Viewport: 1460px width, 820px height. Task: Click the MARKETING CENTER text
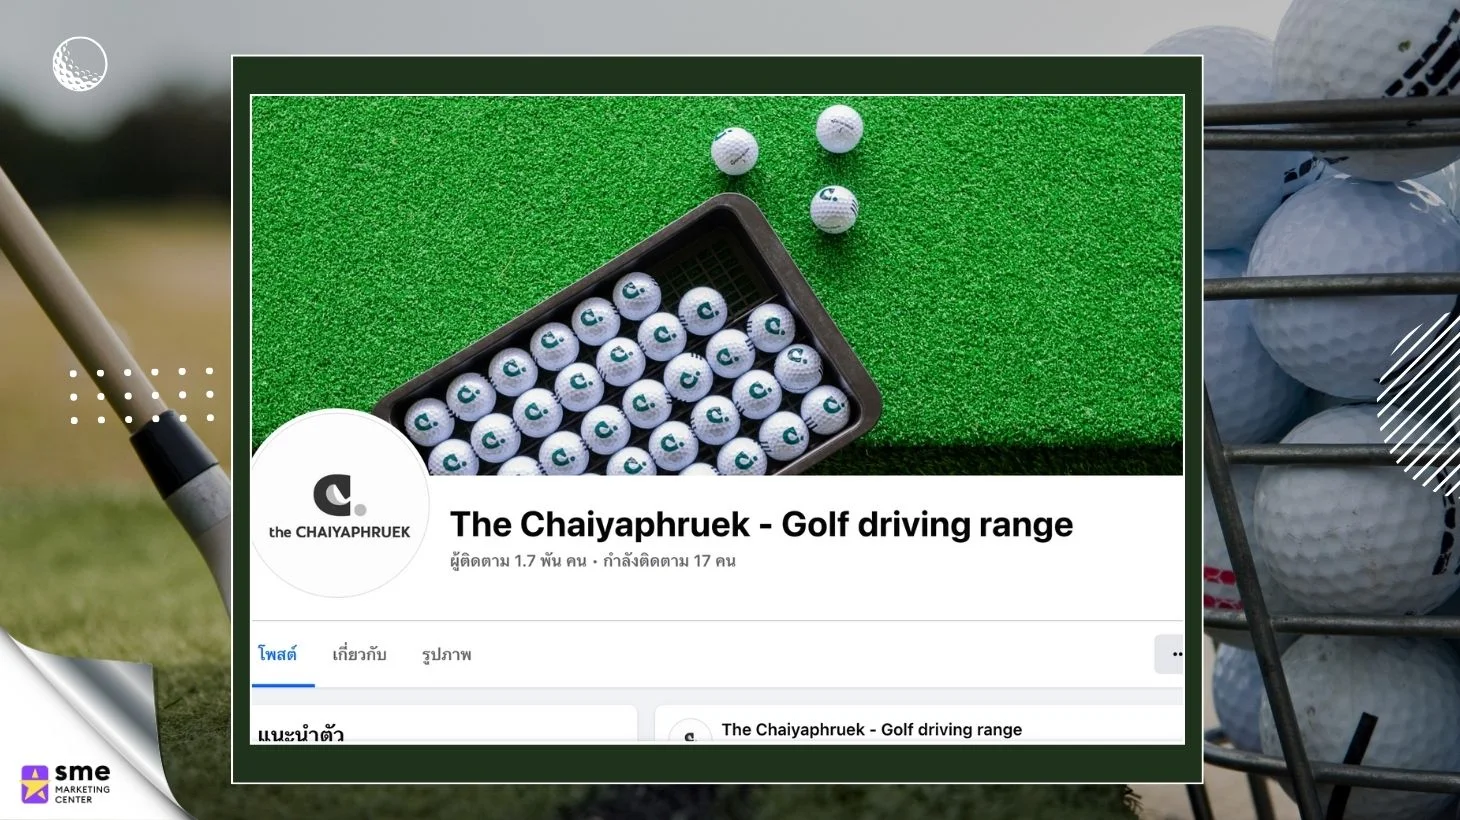point(83,794)
